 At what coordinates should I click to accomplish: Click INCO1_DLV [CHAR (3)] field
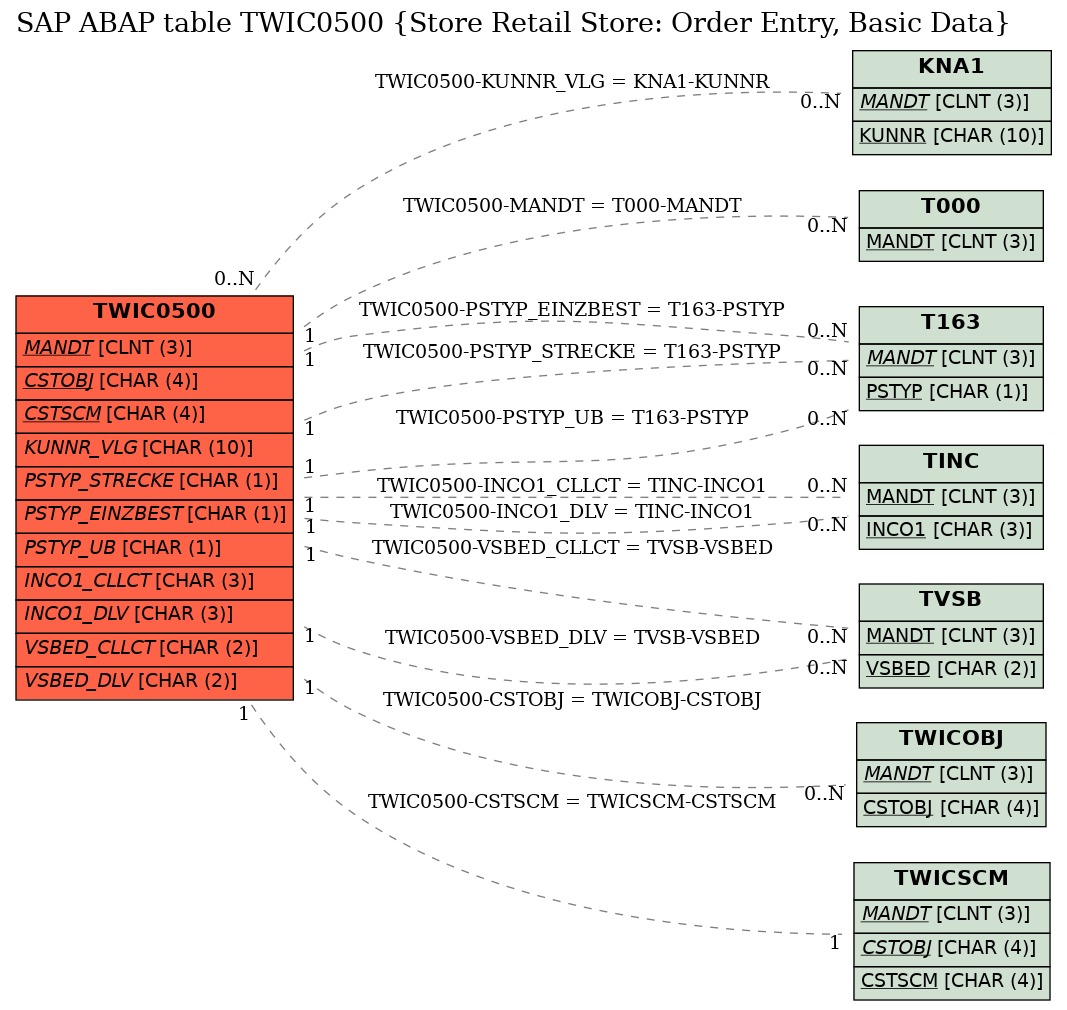coord(154,615)
